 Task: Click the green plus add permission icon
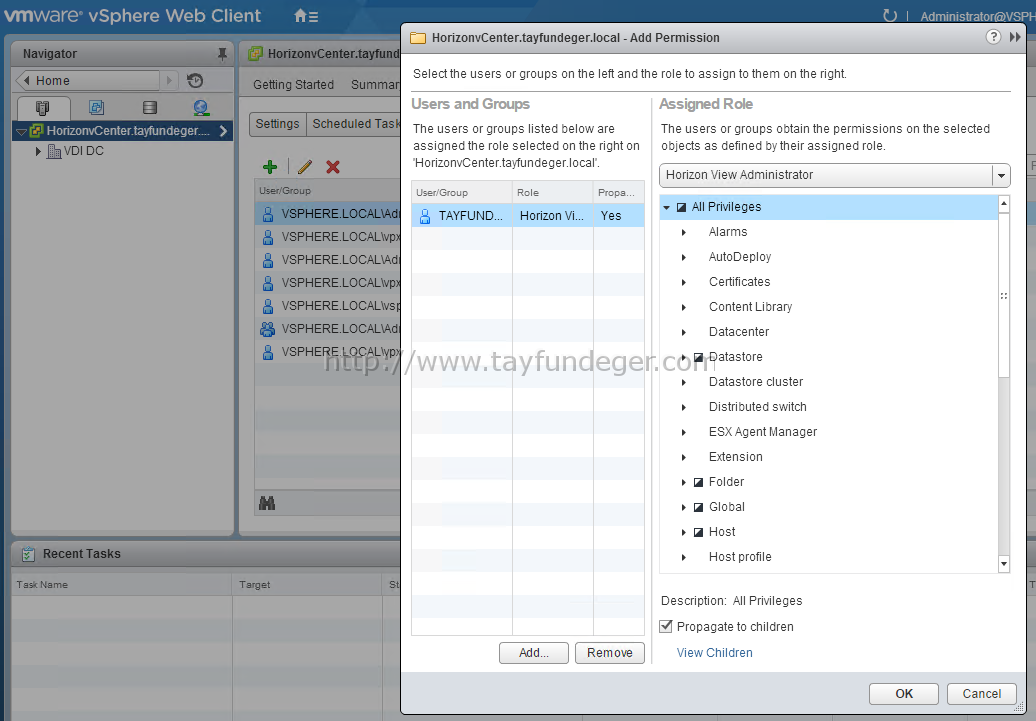pyautogui.click(x=270, y=167)
